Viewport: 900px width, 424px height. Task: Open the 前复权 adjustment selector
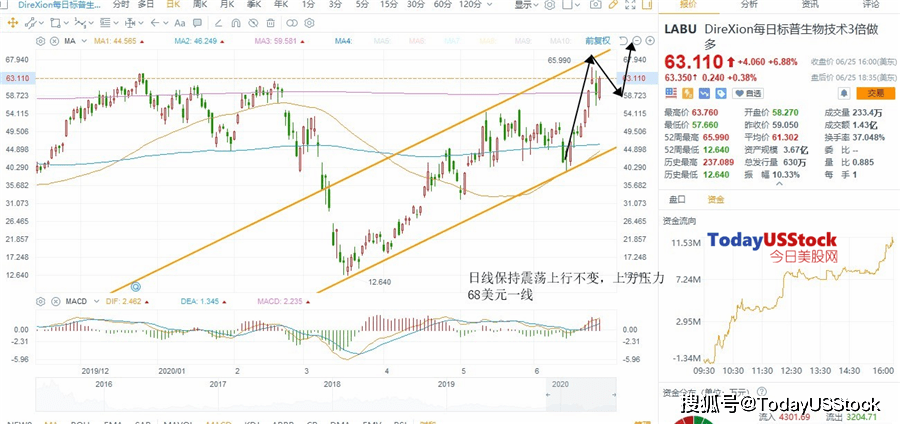pos(598,41)
